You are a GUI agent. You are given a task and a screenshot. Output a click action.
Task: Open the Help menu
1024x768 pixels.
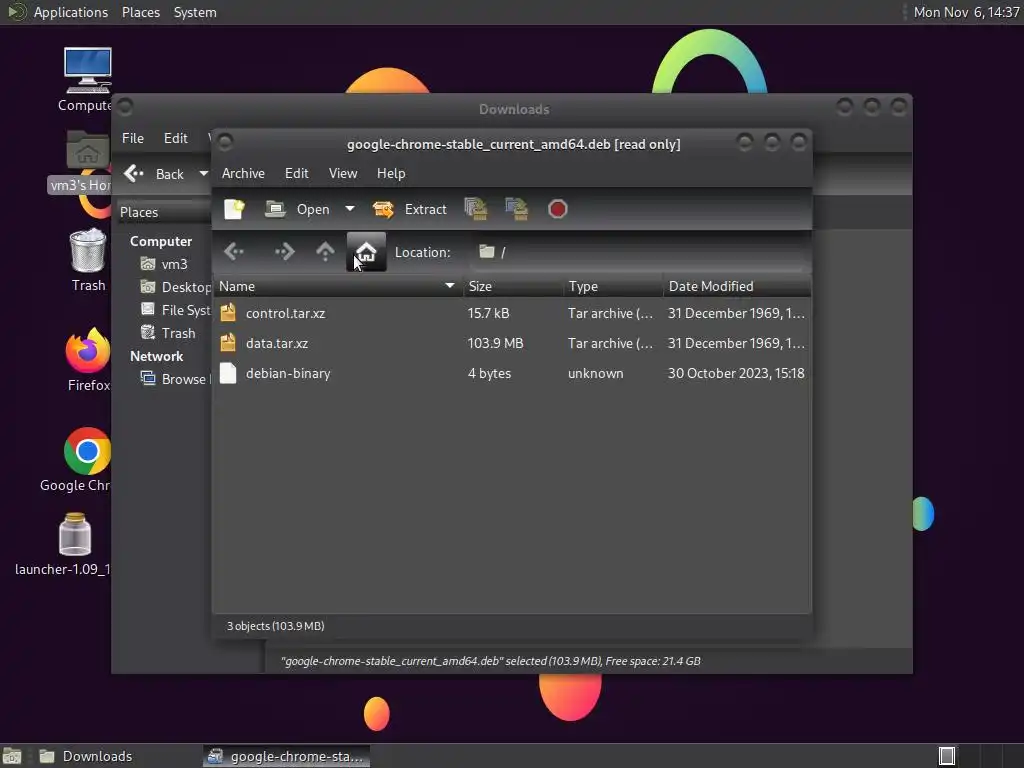[391, 173]
